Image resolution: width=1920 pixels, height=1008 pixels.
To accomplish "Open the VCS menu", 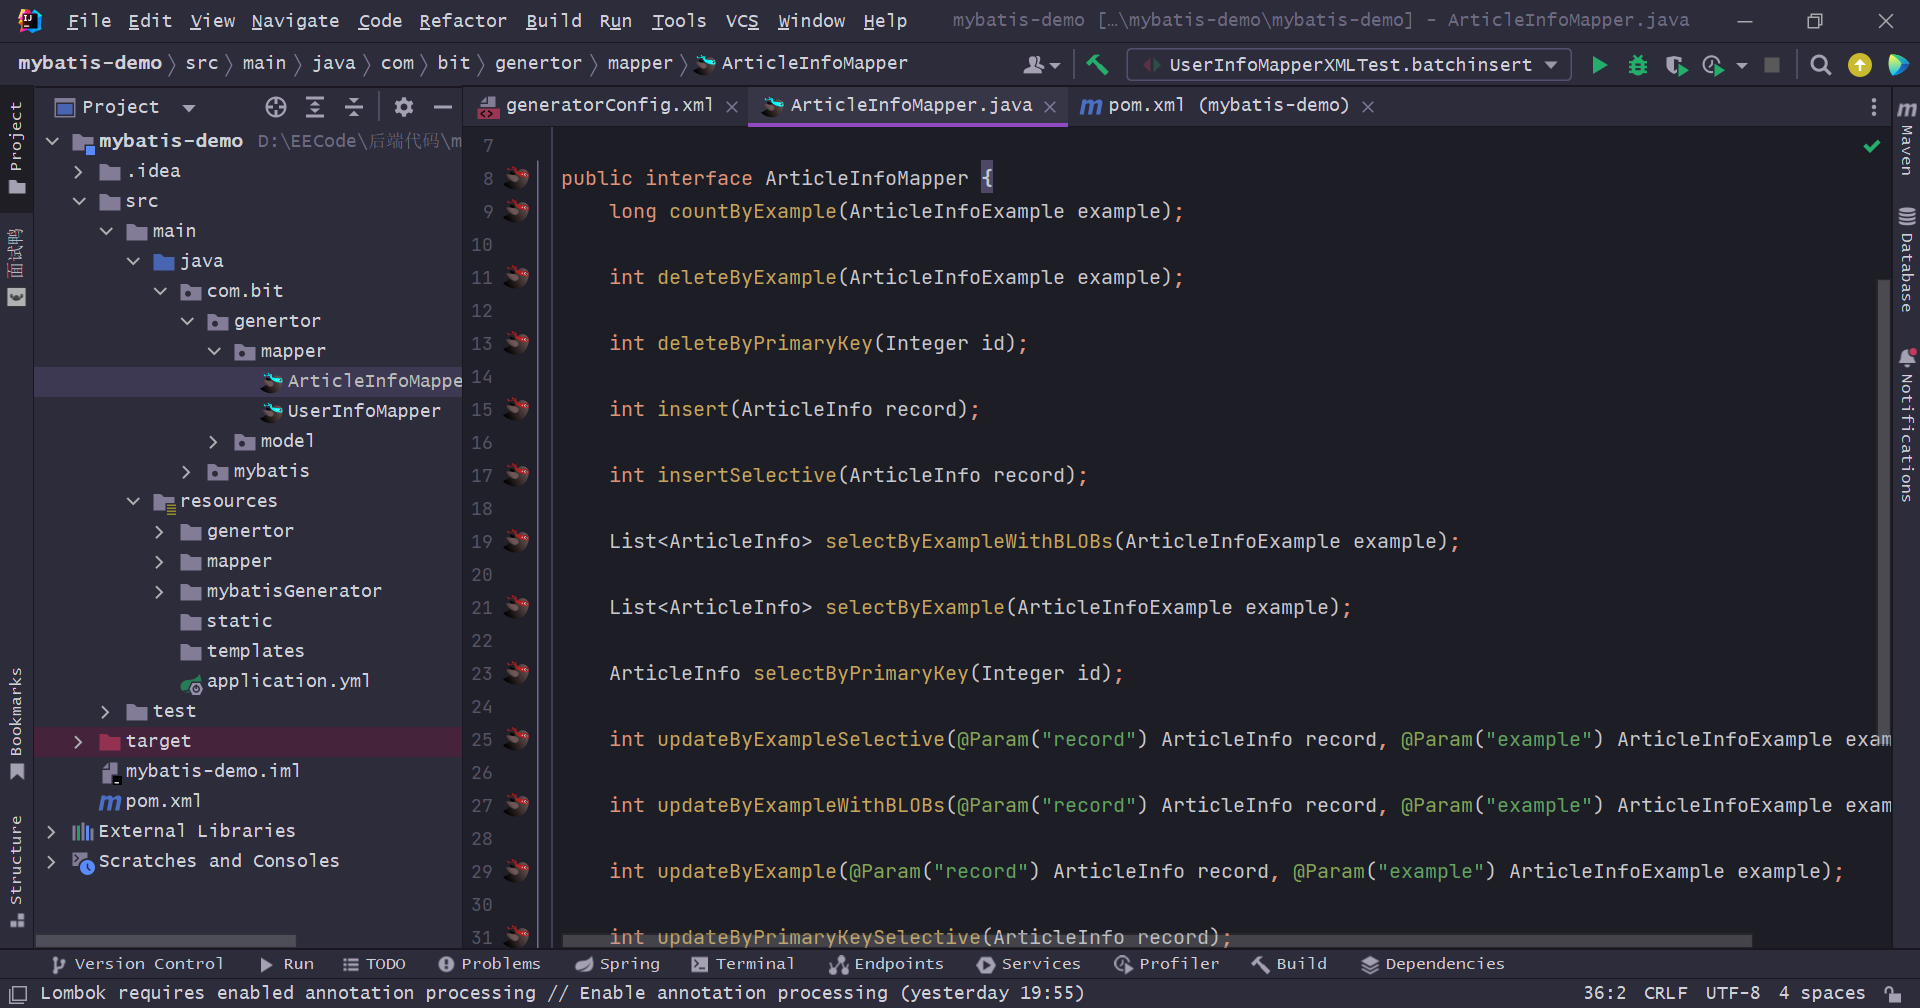I will 742,21.
